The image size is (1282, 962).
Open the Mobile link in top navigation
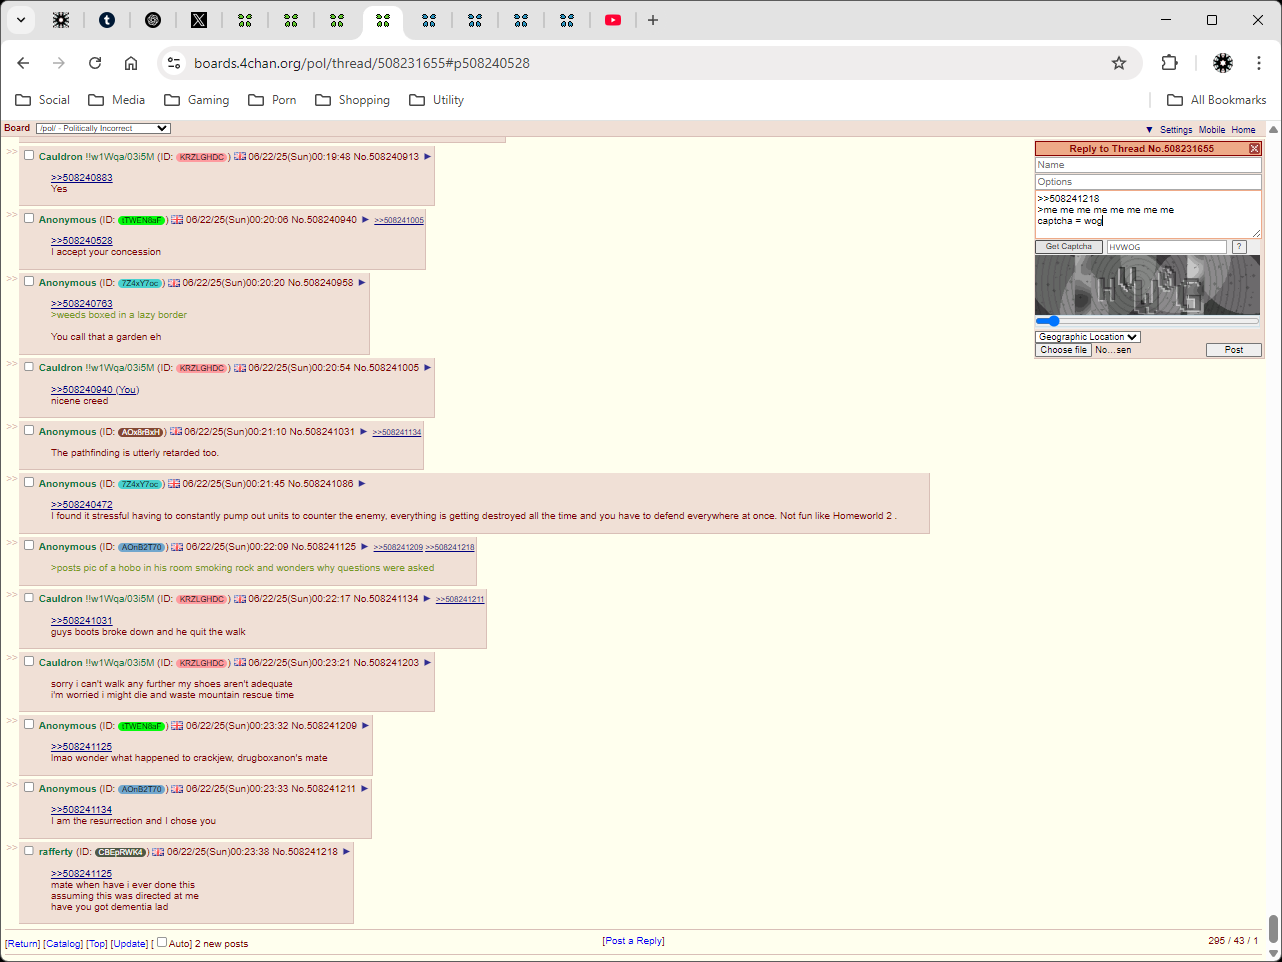pos(1212,130)
